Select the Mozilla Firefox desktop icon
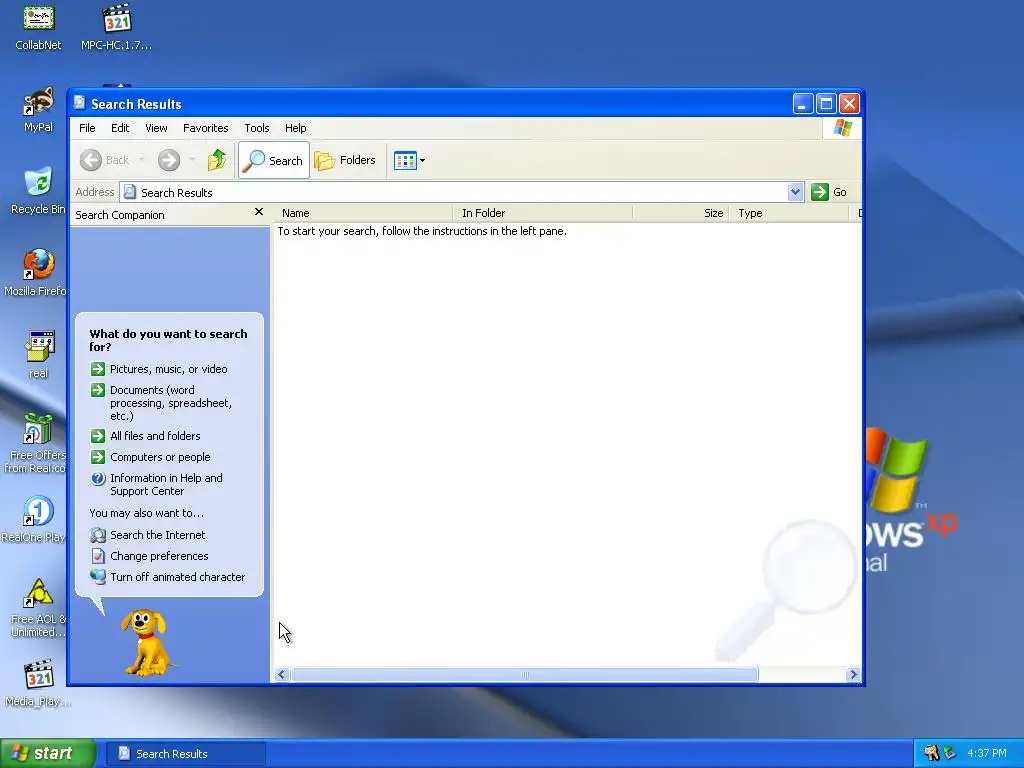Image resolution: width=1024 pixels, height=768 pixels. click(x=35, y=274)
